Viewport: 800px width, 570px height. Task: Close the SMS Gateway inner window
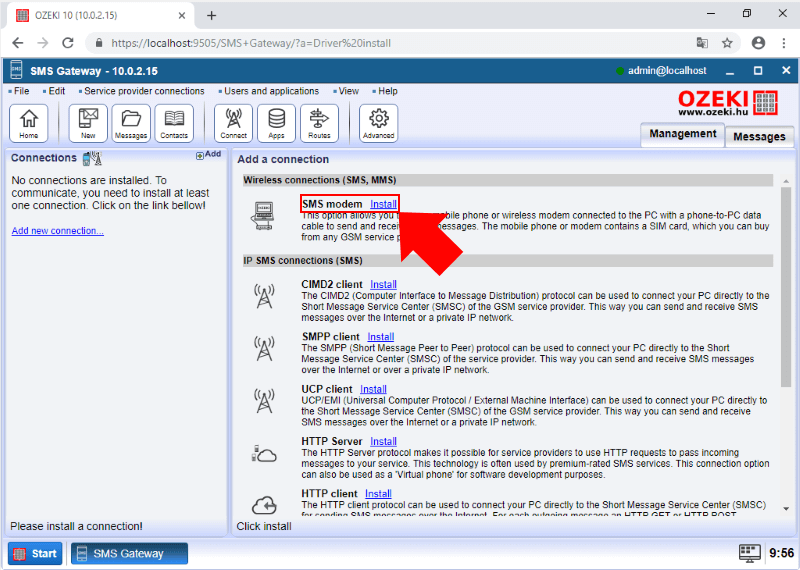pos(786,70)
